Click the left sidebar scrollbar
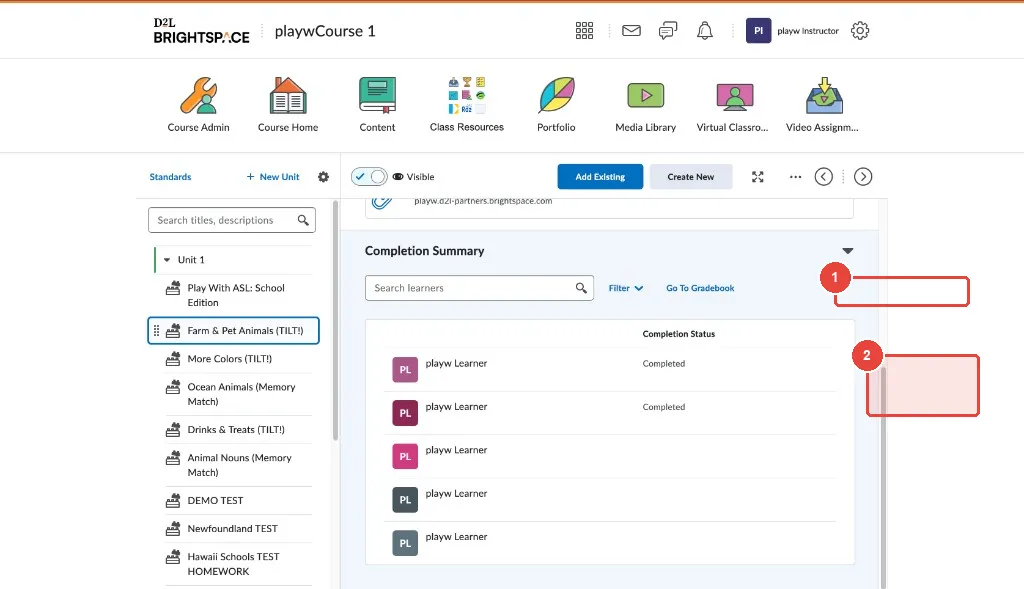 (336, 320)
